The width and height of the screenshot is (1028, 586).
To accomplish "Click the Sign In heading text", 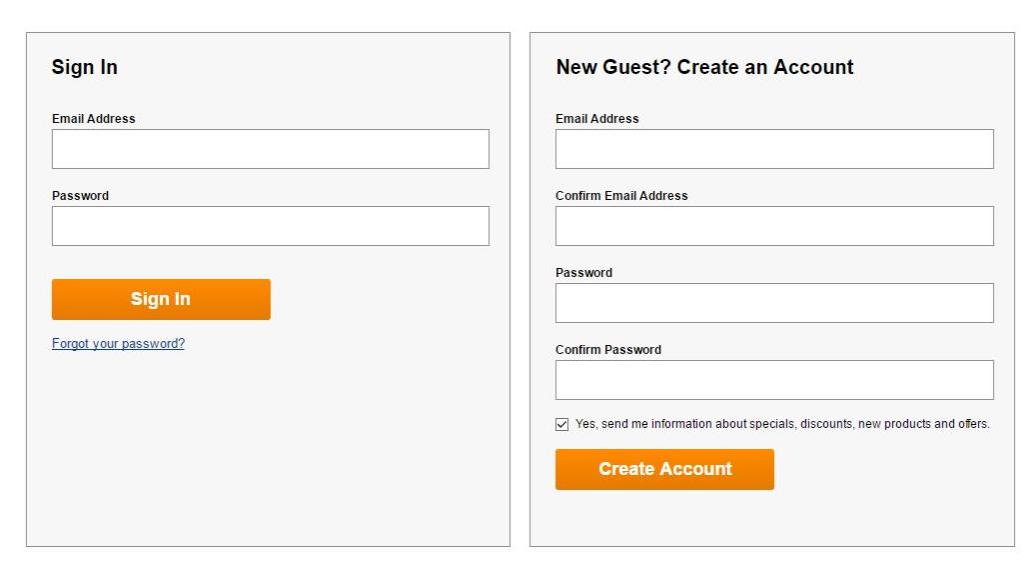I will [85, 68].
